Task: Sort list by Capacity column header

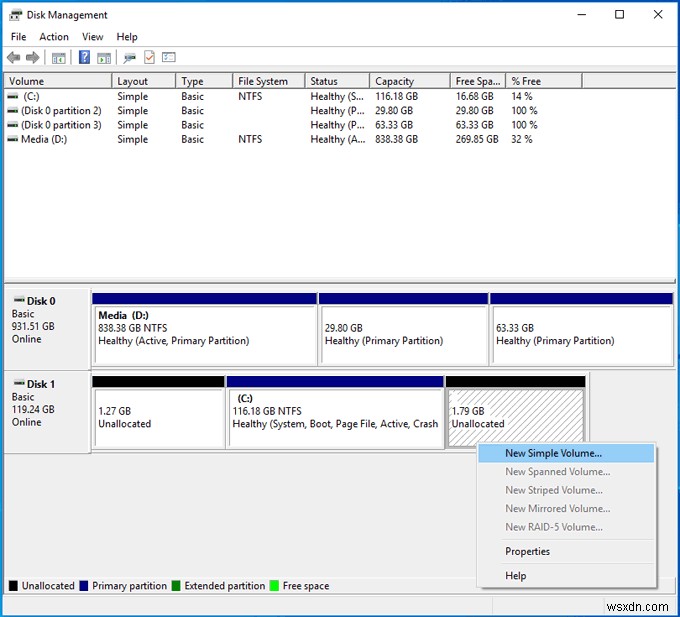Action: tap(395, 82)
